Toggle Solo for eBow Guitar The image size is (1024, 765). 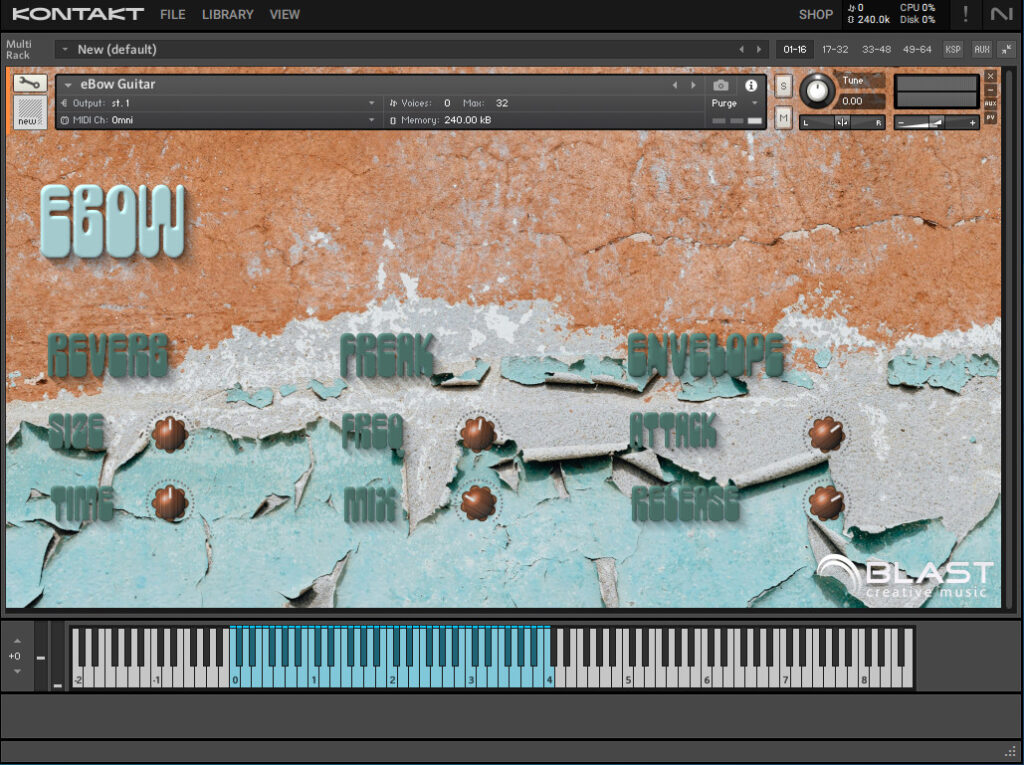(x=783, y=86)
